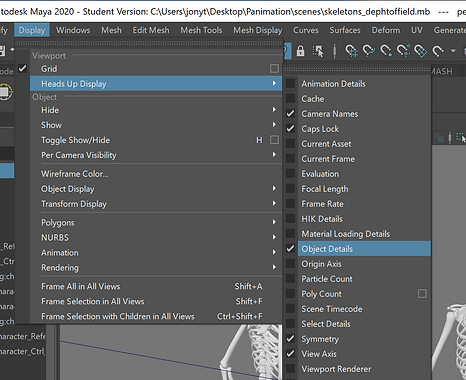Image resolution: width=466 pixels, height=380 pixels.
Task: Open the Mesh Display menu
Action: [258, 30]
